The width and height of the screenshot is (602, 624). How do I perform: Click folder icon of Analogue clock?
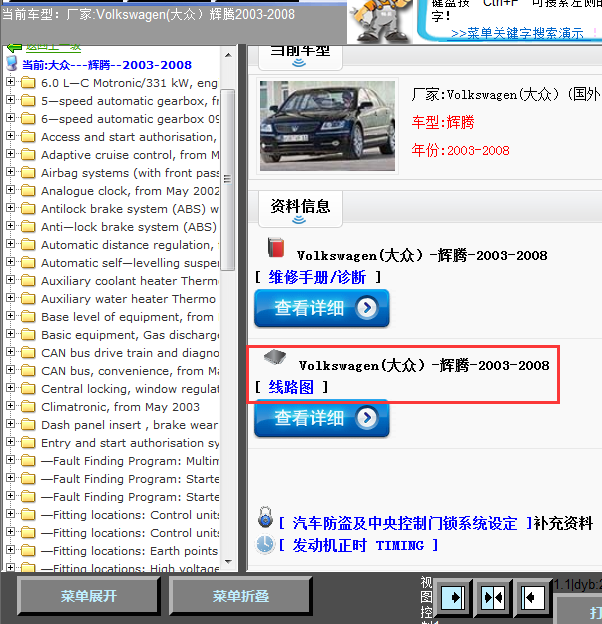point(28,191)
